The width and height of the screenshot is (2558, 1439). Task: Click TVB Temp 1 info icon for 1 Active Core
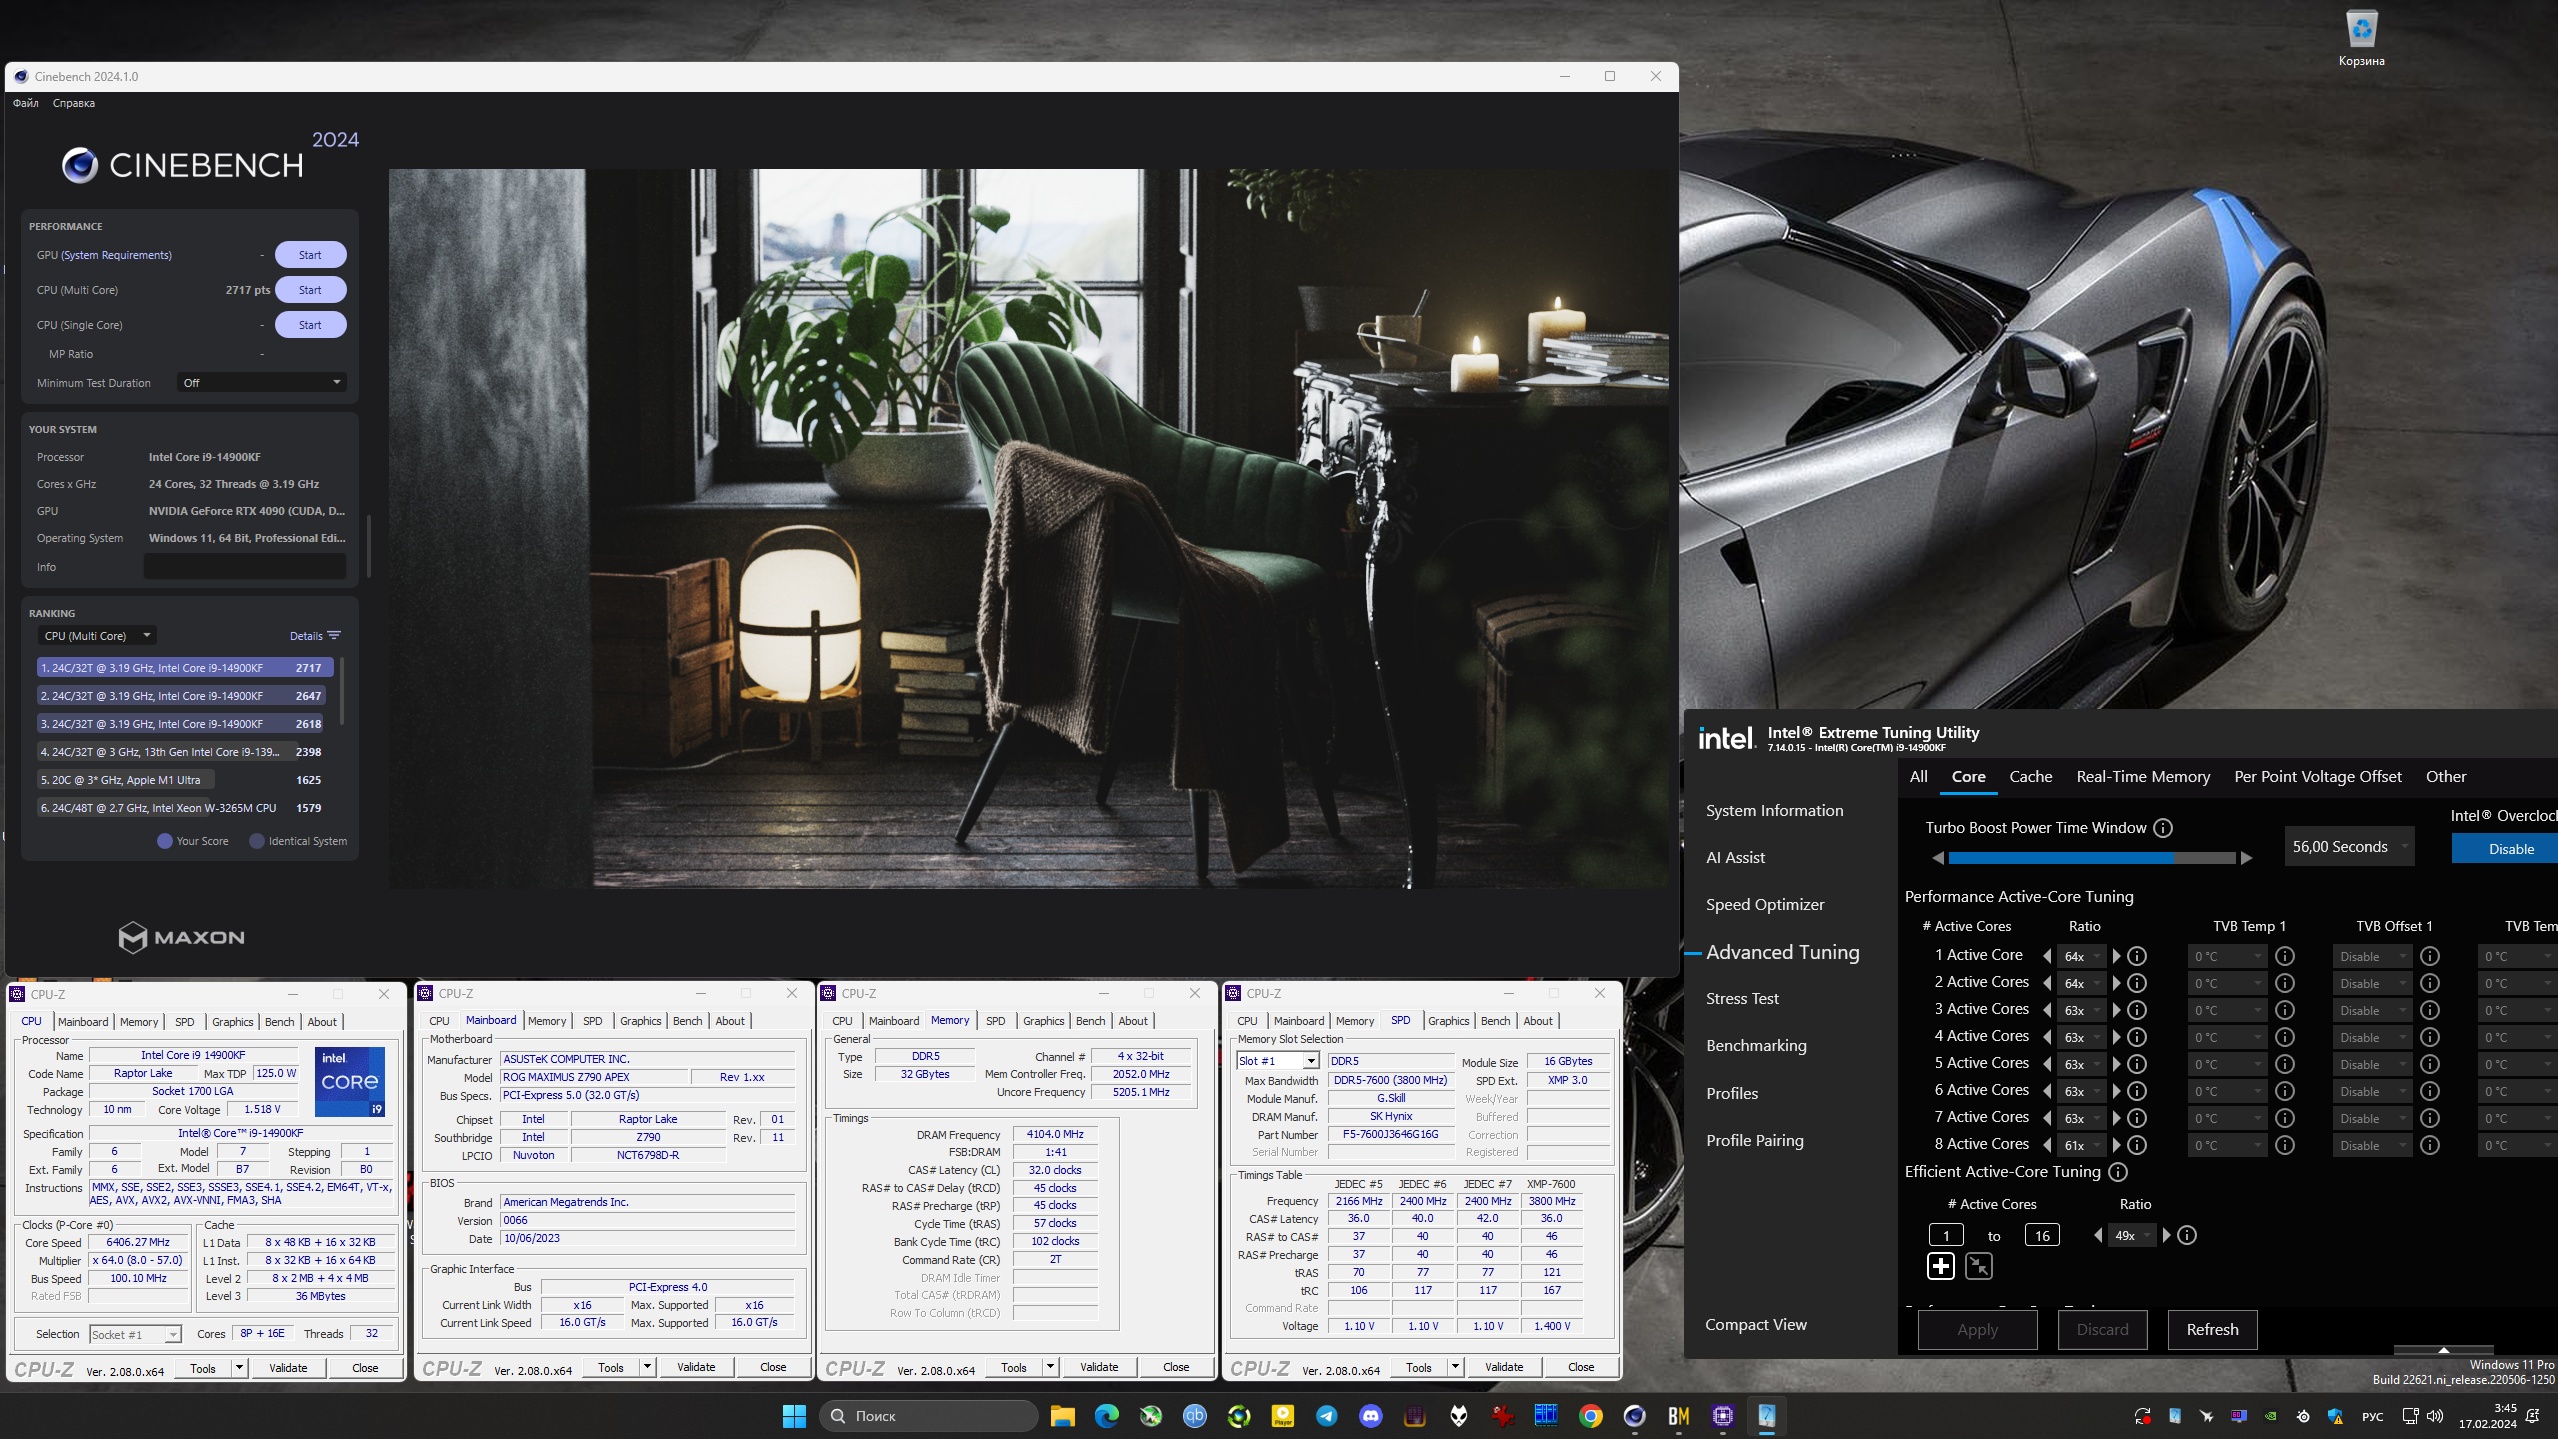tap(2285, 956)
